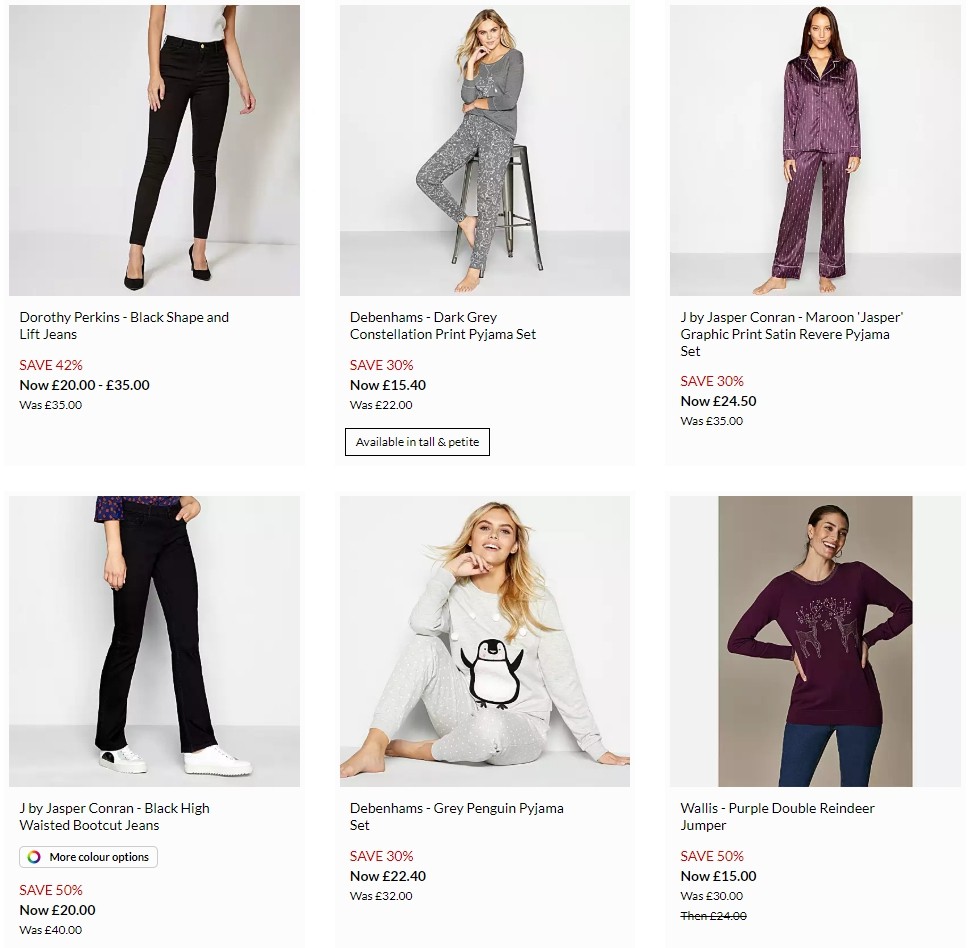Click the SAVE 50% label under the jumper

click(711, 856)
